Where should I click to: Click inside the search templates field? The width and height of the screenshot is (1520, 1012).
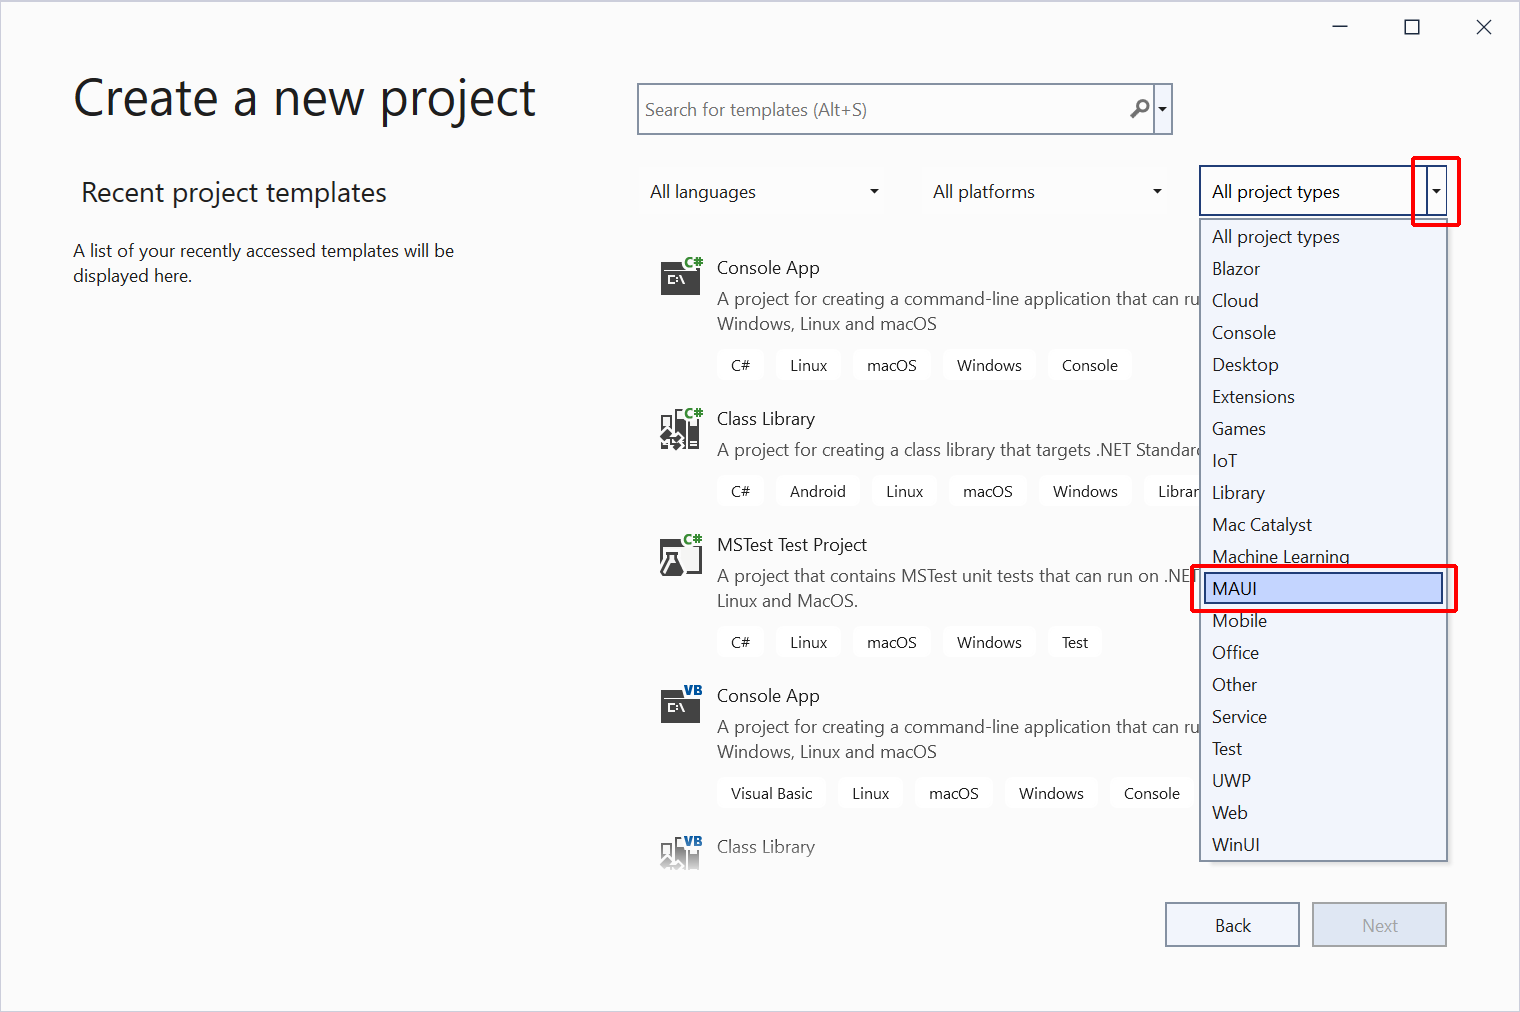coord(880,108)
